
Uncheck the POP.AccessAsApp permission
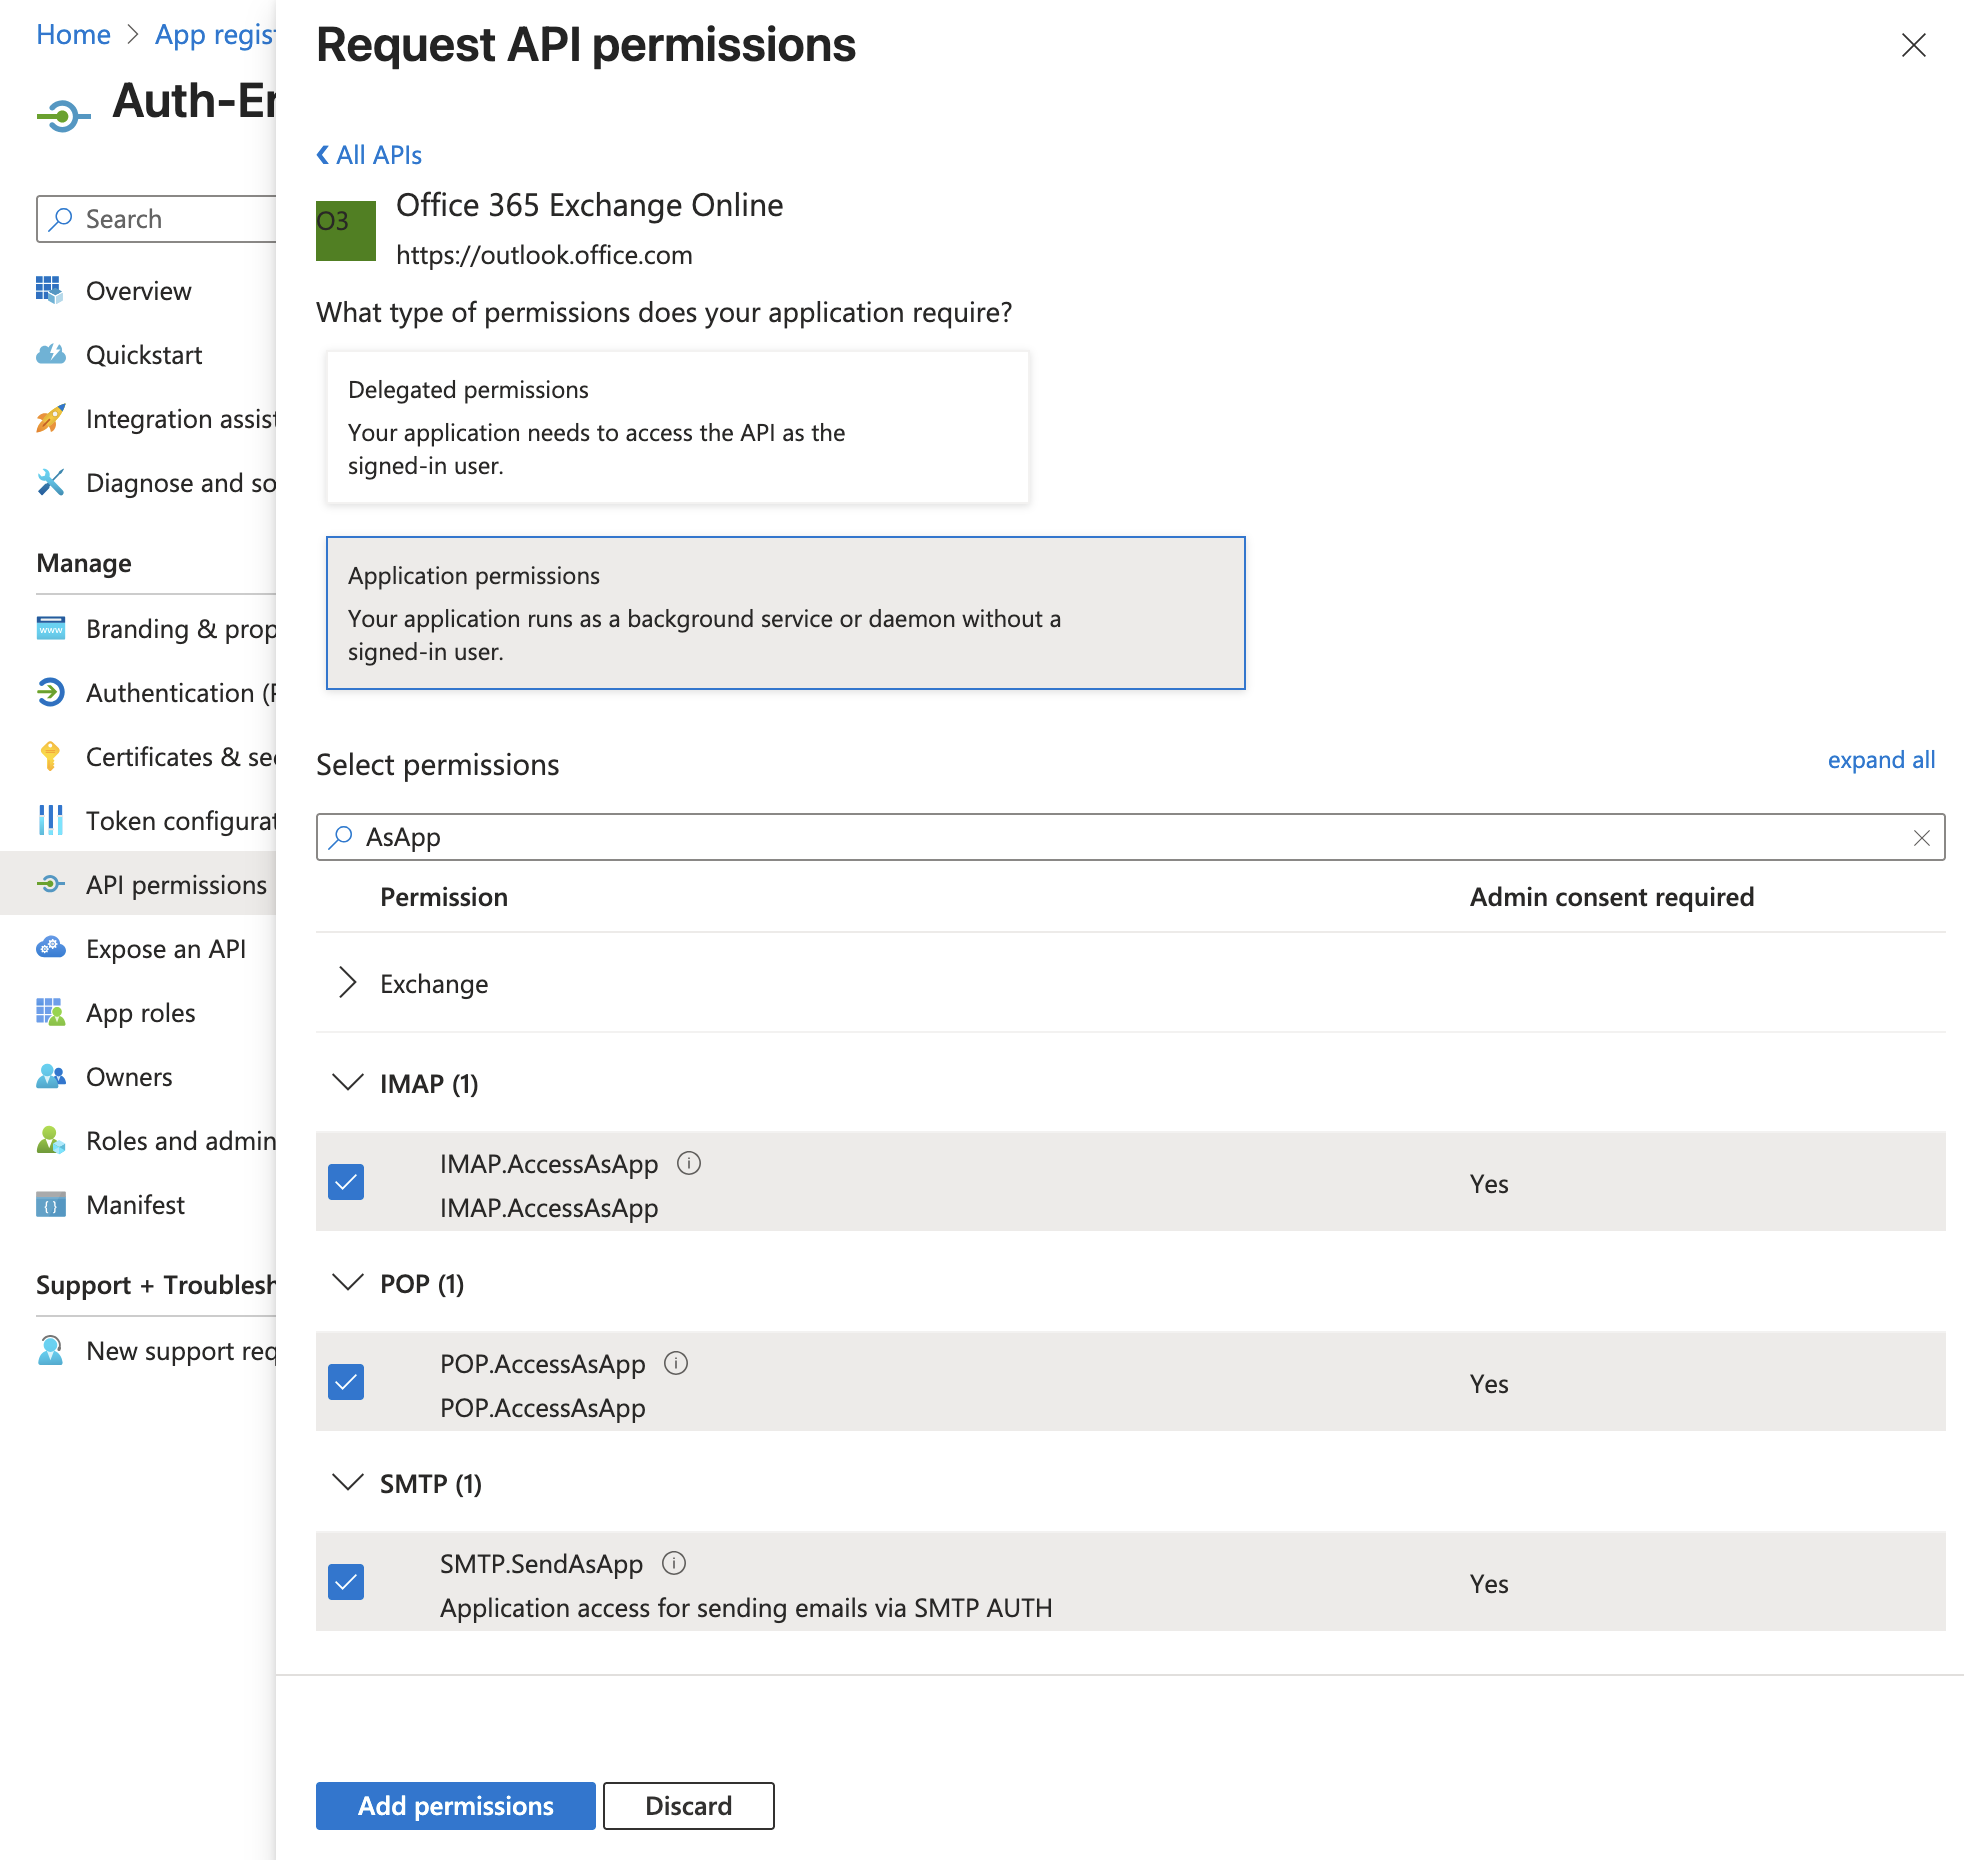point(346,1382)
